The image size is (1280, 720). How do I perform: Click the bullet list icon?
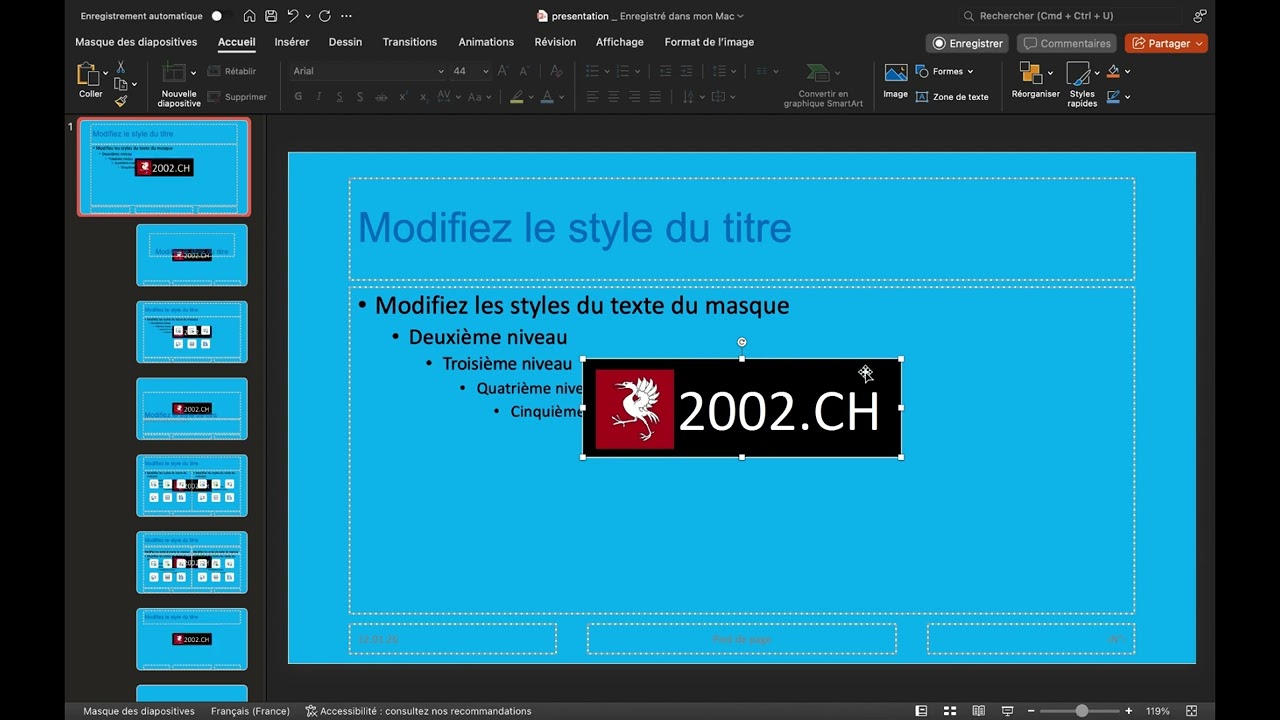coord(592,71)
